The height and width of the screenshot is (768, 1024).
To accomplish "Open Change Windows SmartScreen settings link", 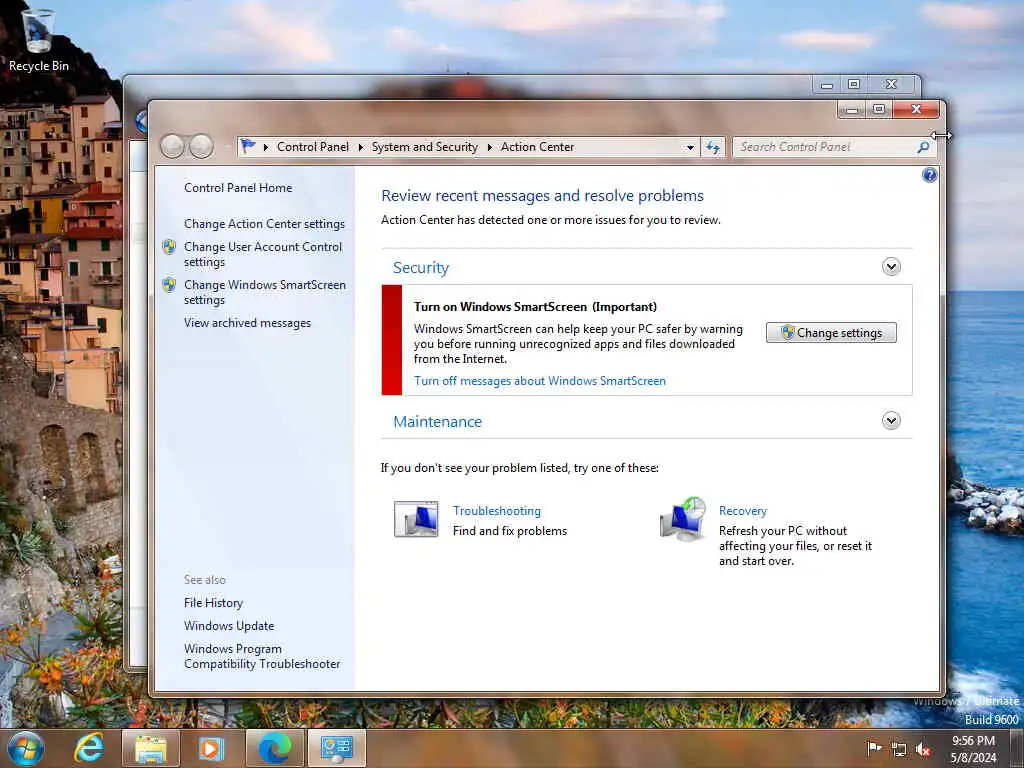I will click(x=264, y=292).
